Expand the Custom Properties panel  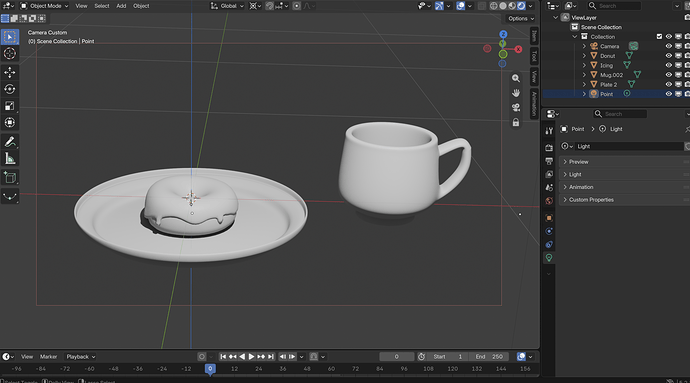click(x=622, y=200)
